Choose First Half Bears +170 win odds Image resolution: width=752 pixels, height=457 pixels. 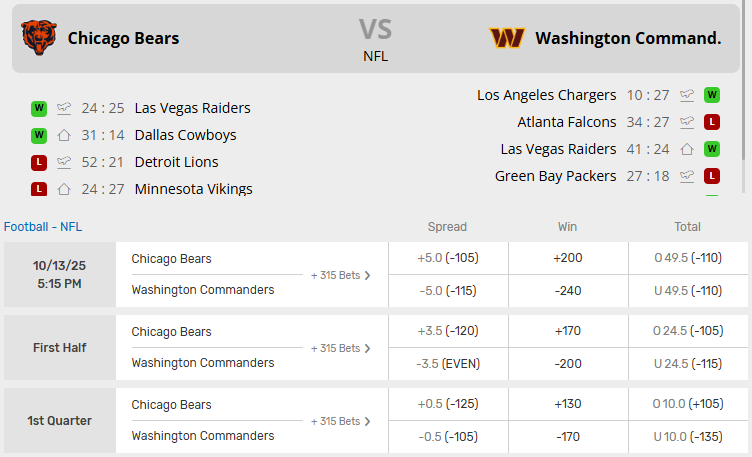coord(567,331)
